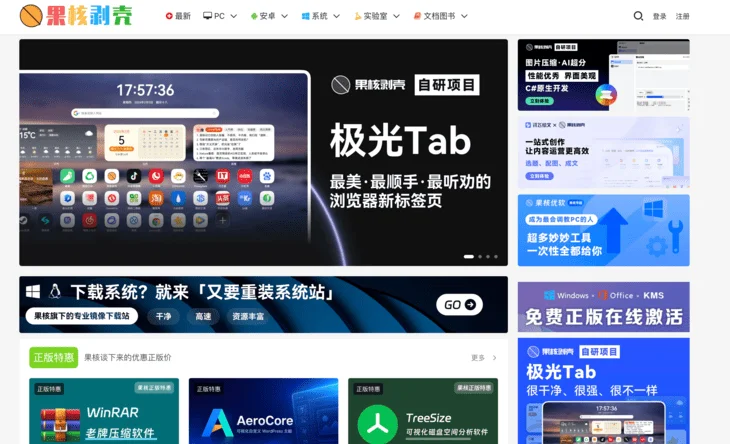This screenshot has width=730, height=444.
Task: Click the red 最新 icon
Action: coord(169,16)
